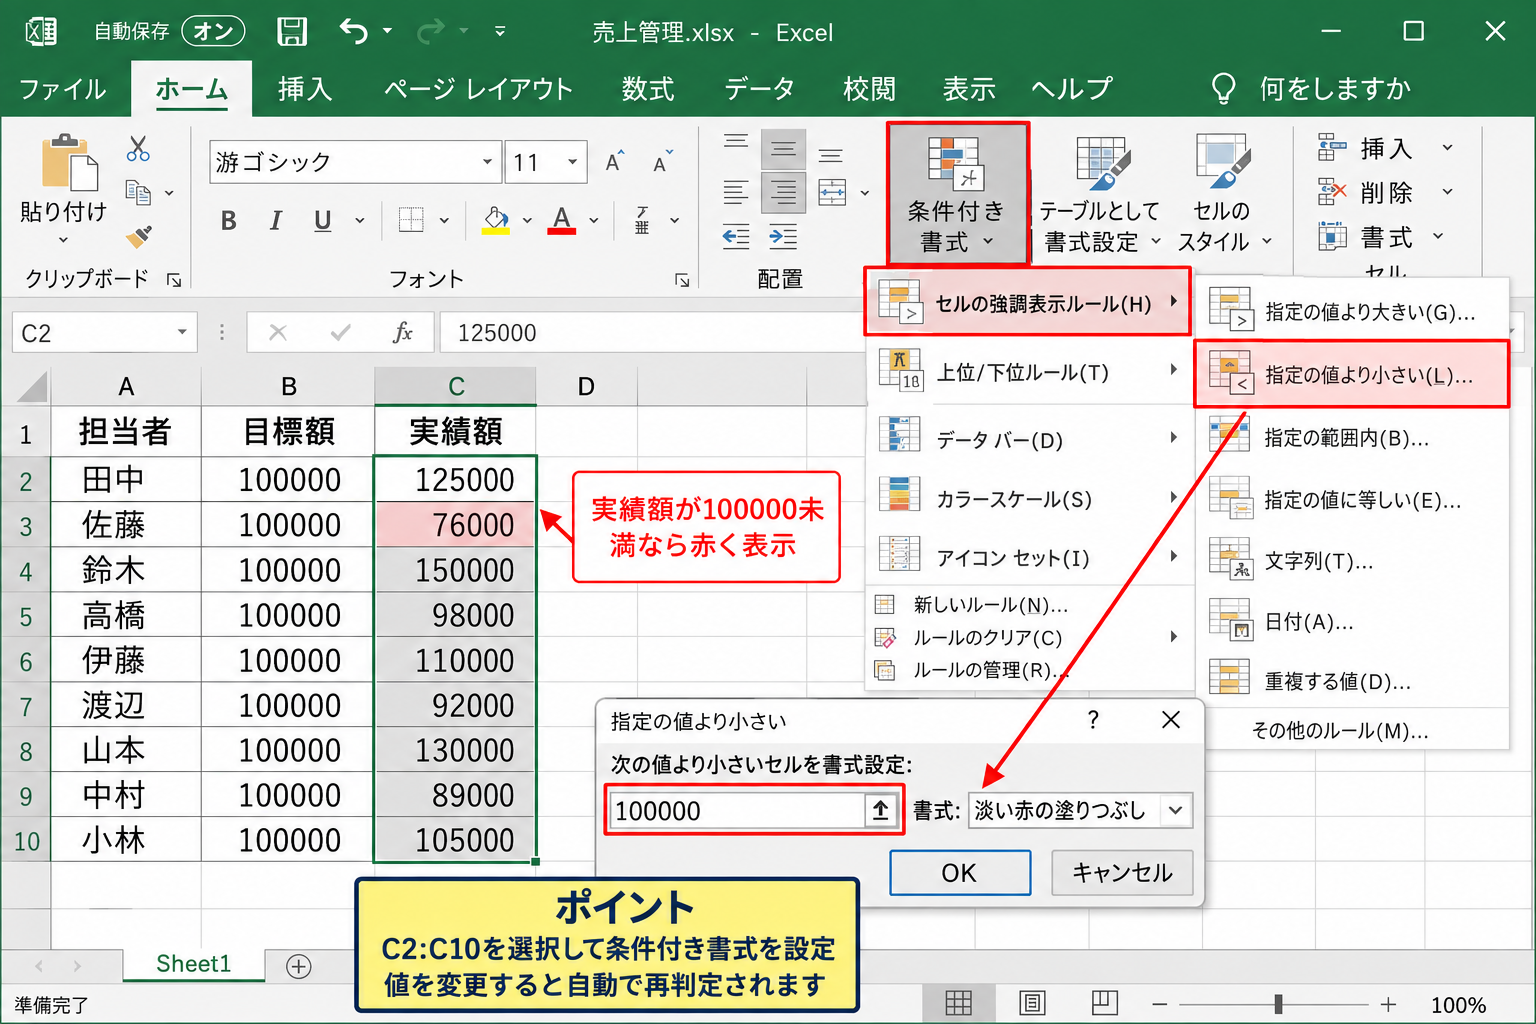1536x1024 pixels.
Task: Click the Insert Function fx icon
Action: tap(402, 332)
